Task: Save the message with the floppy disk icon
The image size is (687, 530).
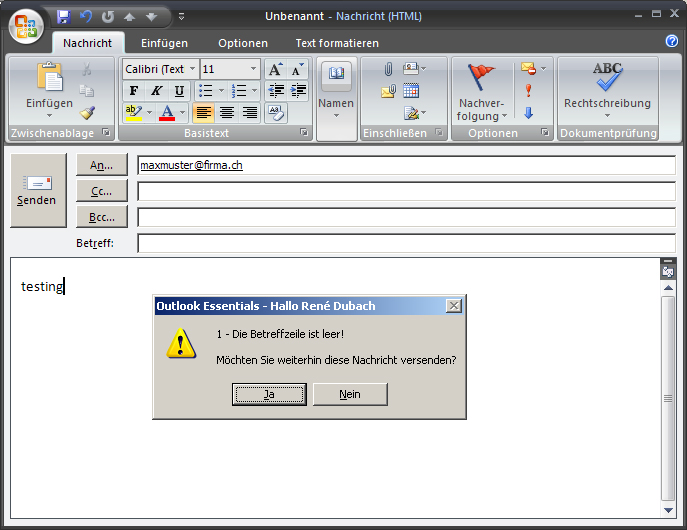Action: tap(64, 17)
